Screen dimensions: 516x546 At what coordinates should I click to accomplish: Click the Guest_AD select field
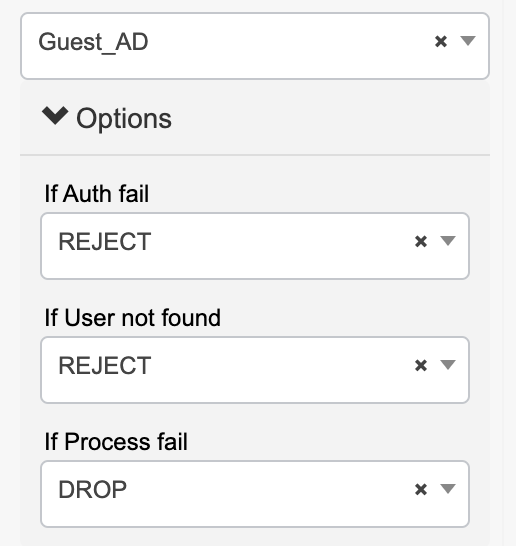[x=255, y=46]
